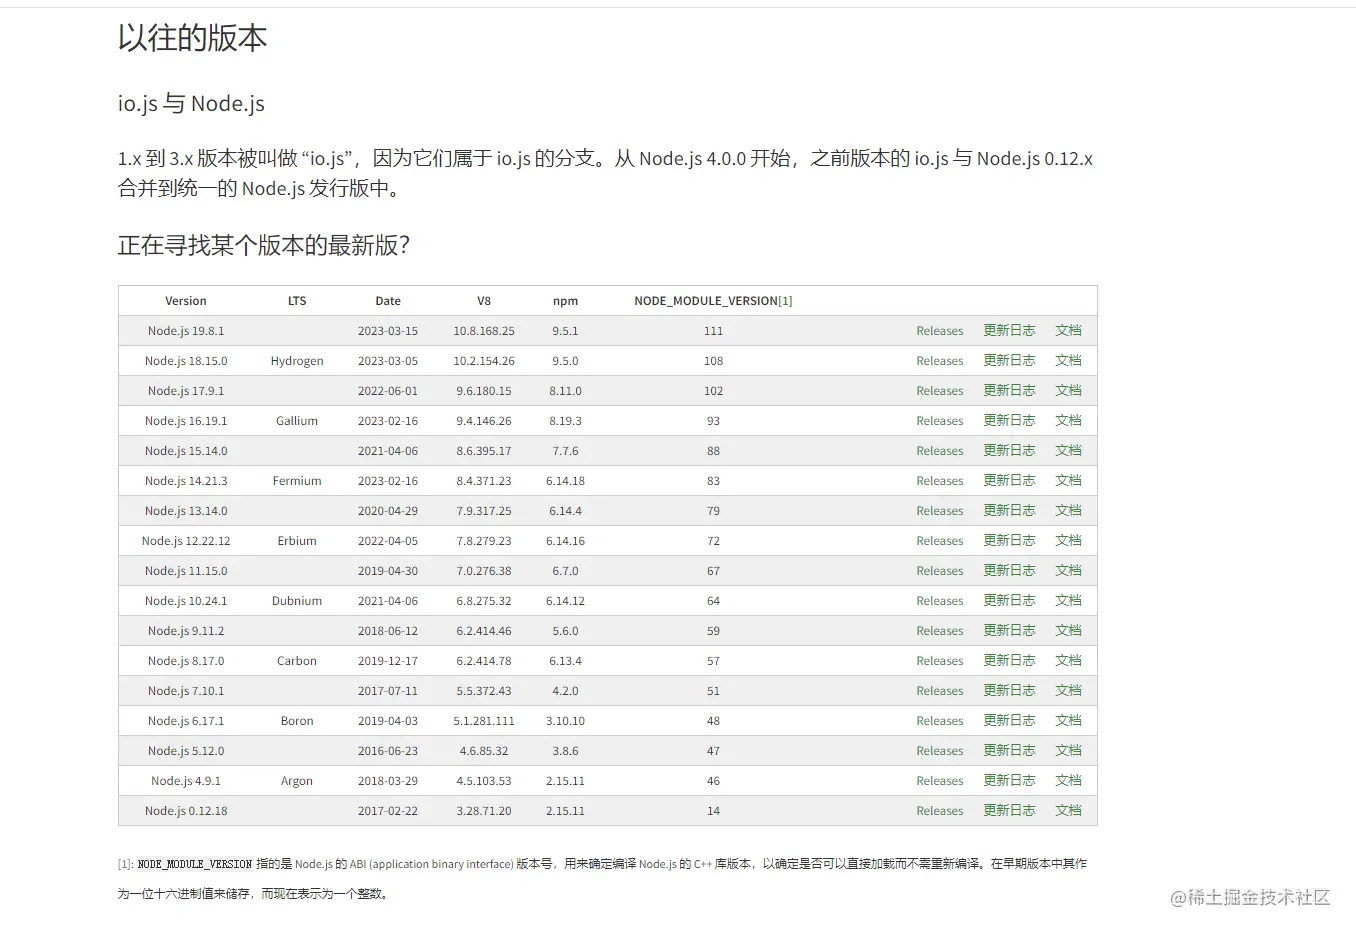Open Releases link for Node.js 9.11.2
The image size is (1356, 933).
tap(939, 631)
